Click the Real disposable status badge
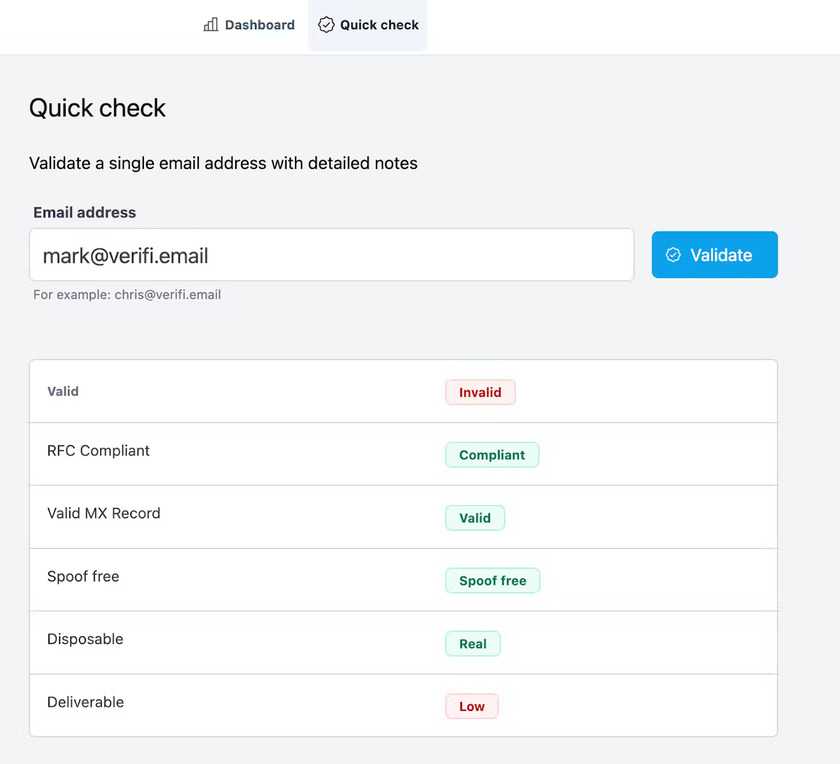 click(473, 644)
